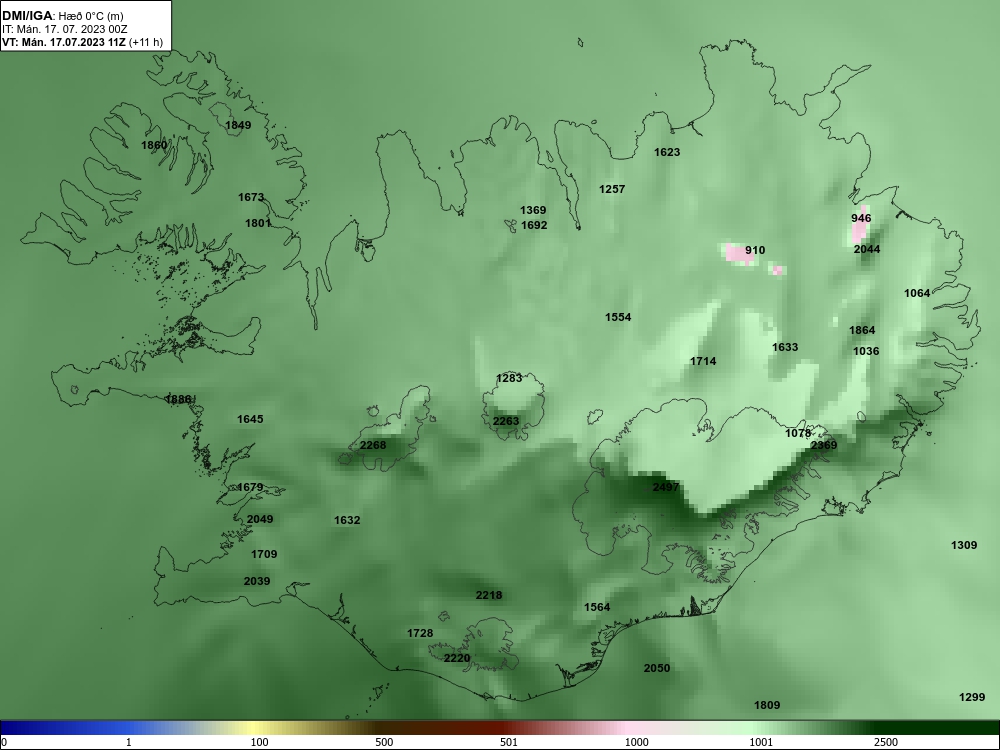
Task: Click the VT valid time line 11Z
Action: point(82,43)
